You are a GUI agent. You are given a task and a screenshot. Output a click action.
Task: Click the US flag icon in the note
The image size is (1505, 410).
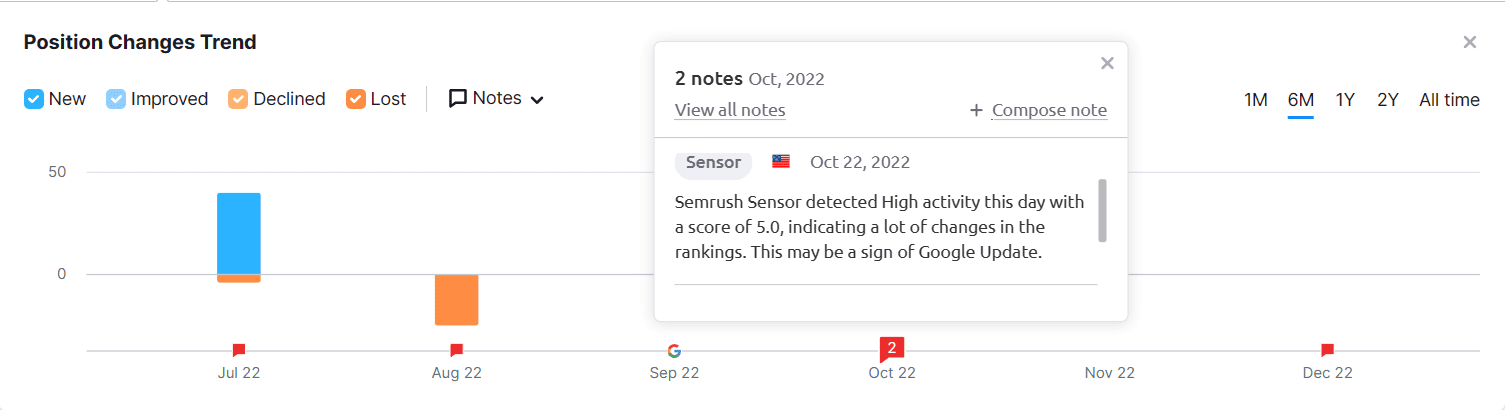coord(781,161)
